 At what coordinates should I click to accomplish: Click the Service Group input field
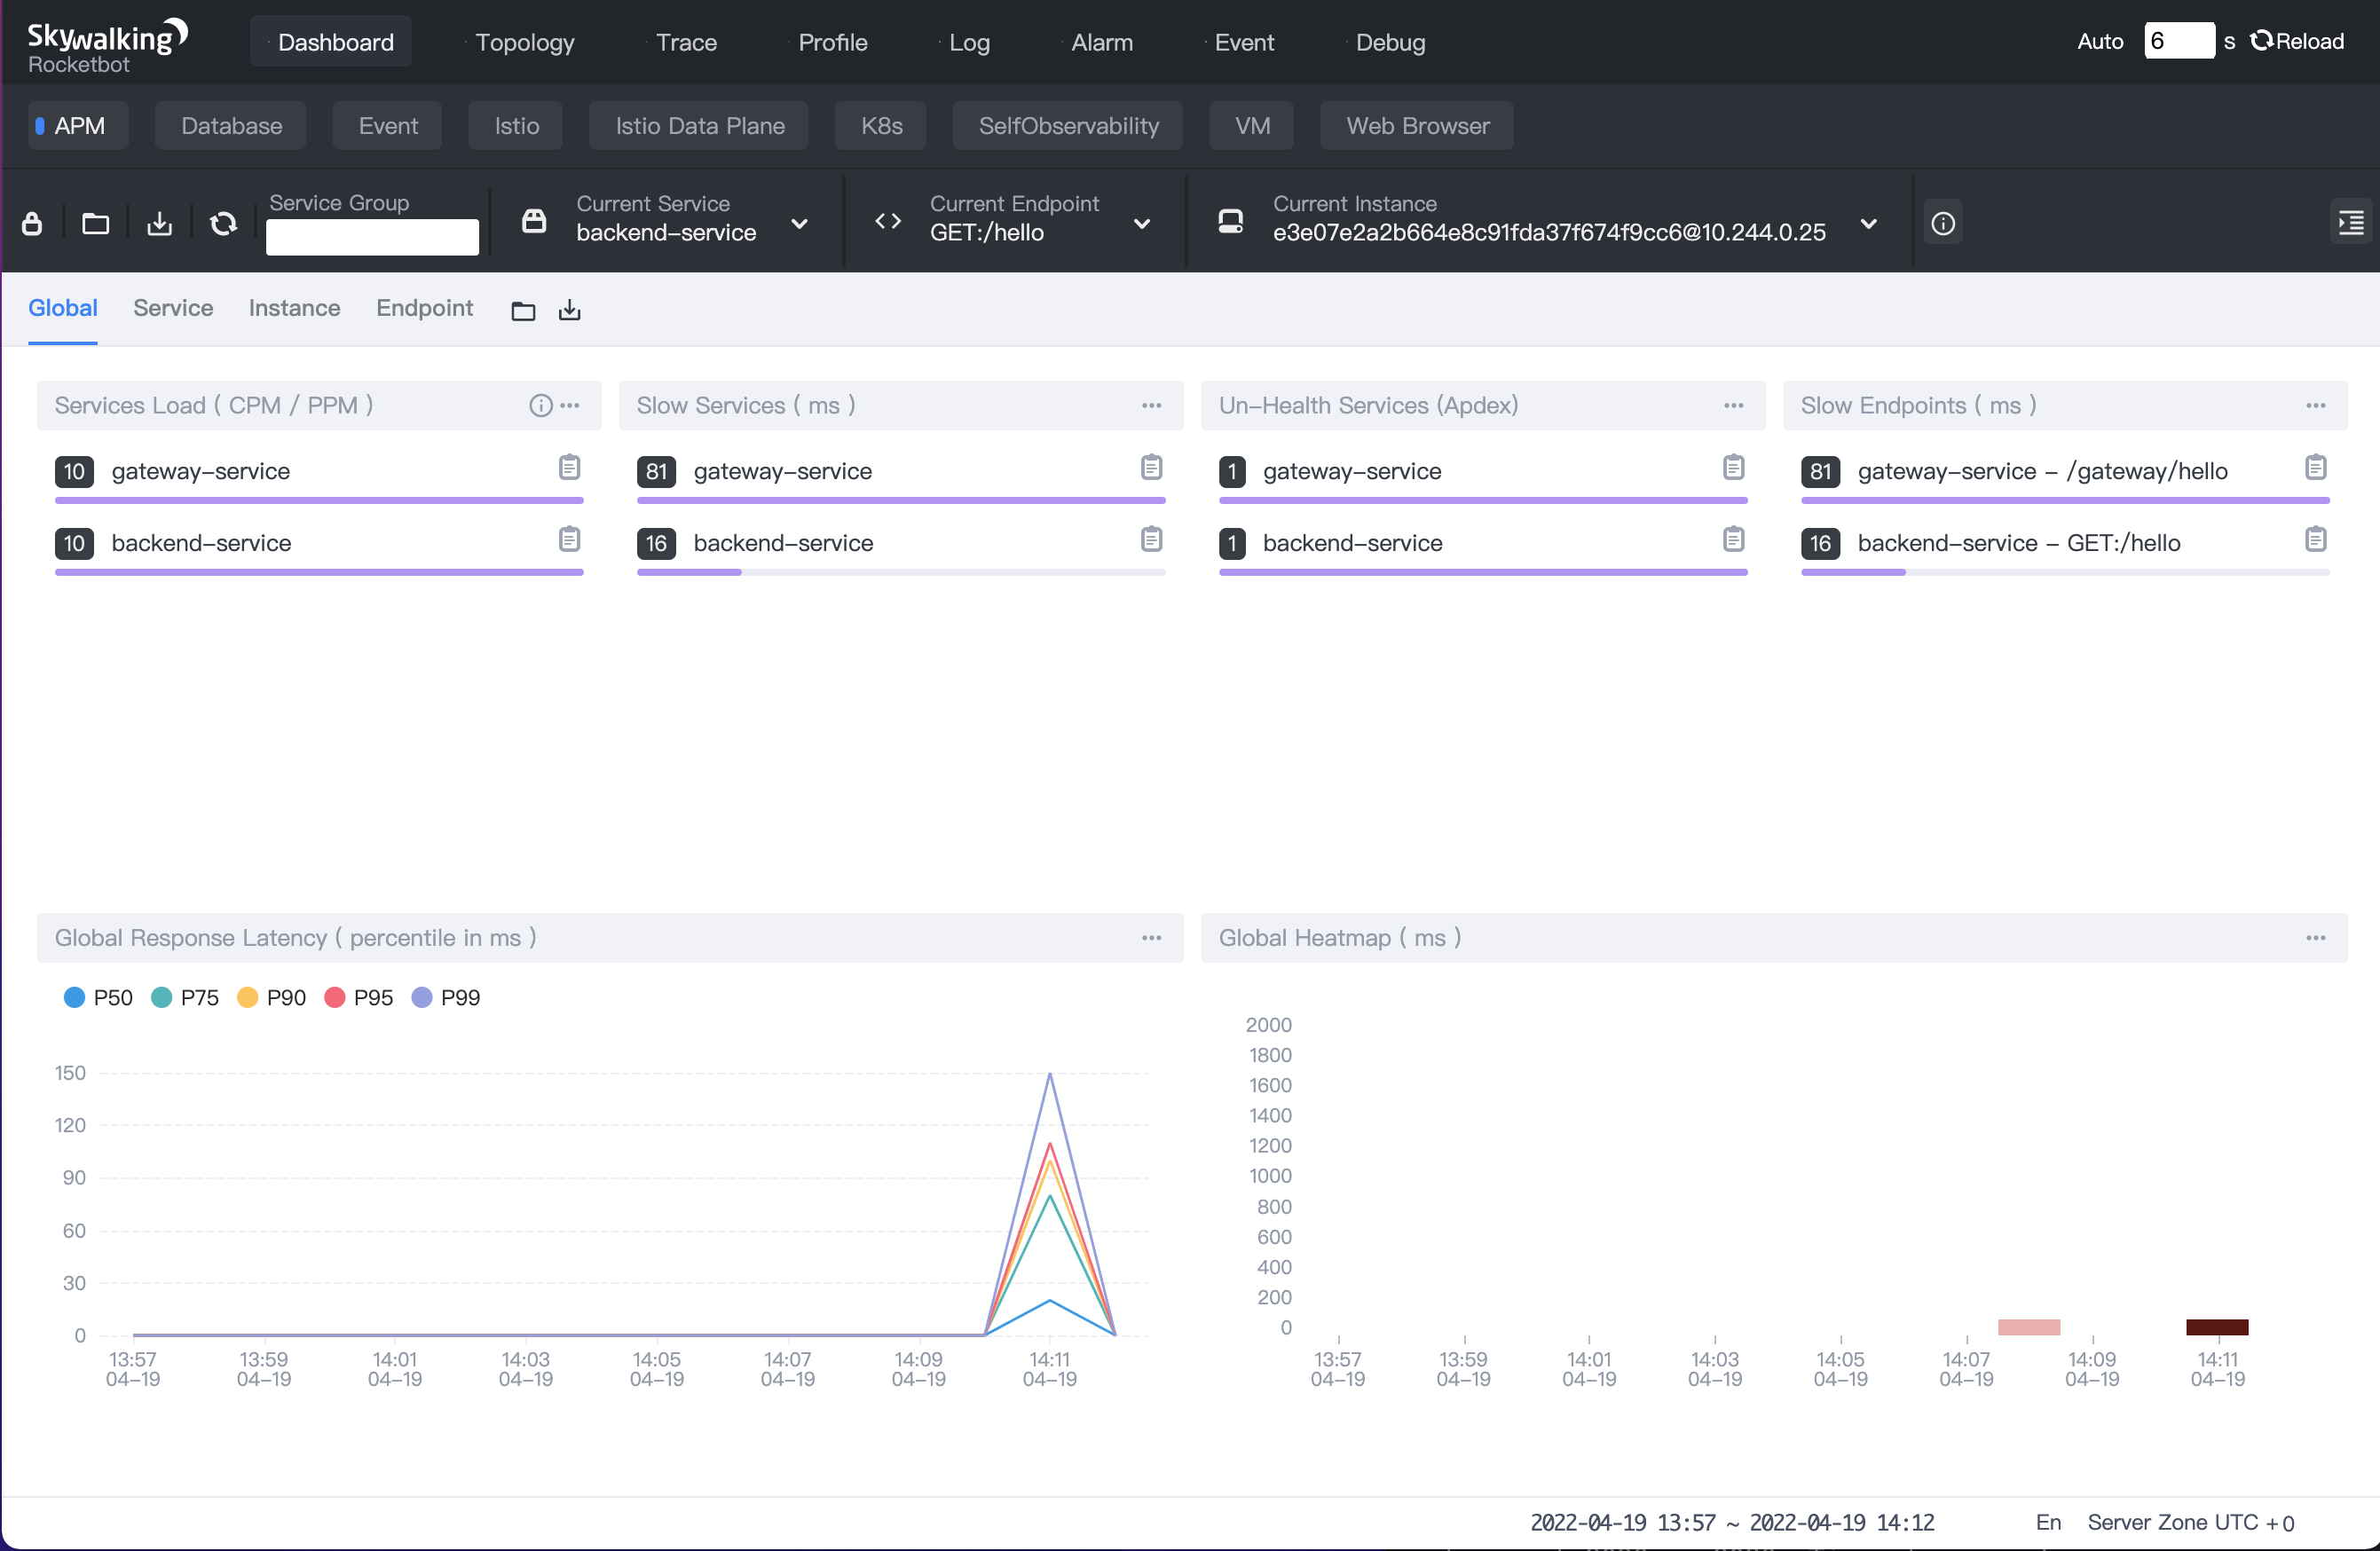click(x=372, y=237)
